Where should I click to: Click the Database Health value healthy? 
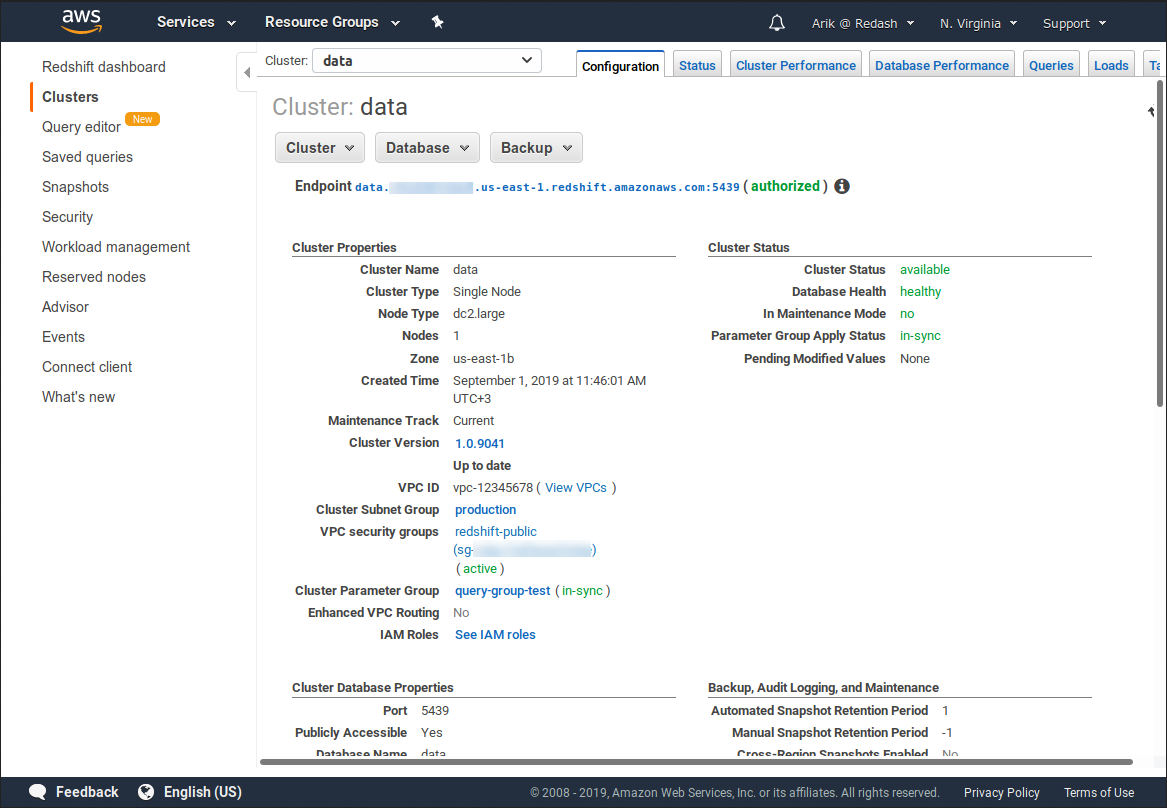tap(920, 292)
